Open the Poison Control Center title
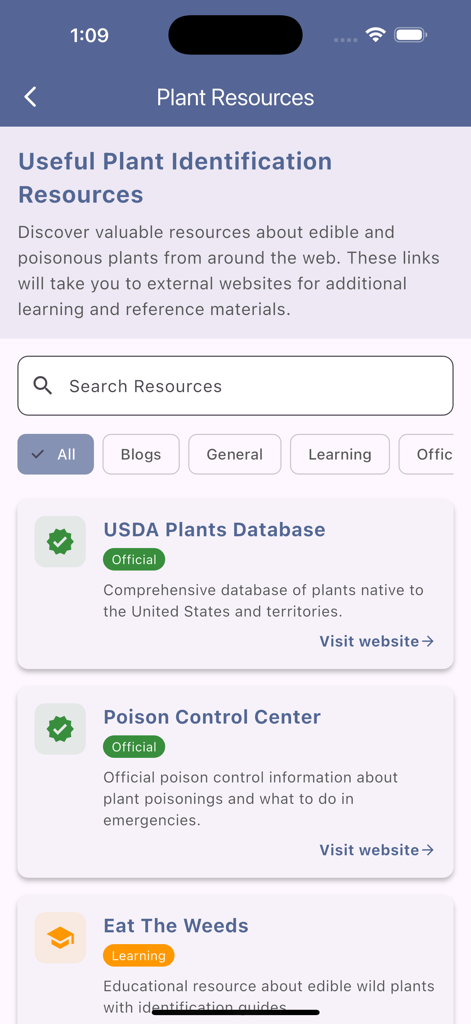Screen dimensions: 471x1024 tap(212, 717)
